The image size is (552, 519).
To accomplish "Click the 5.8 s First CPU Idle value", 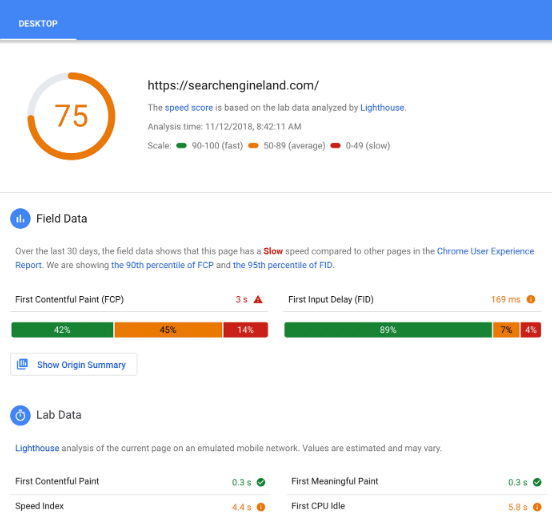I will click(x=518, y=507).
